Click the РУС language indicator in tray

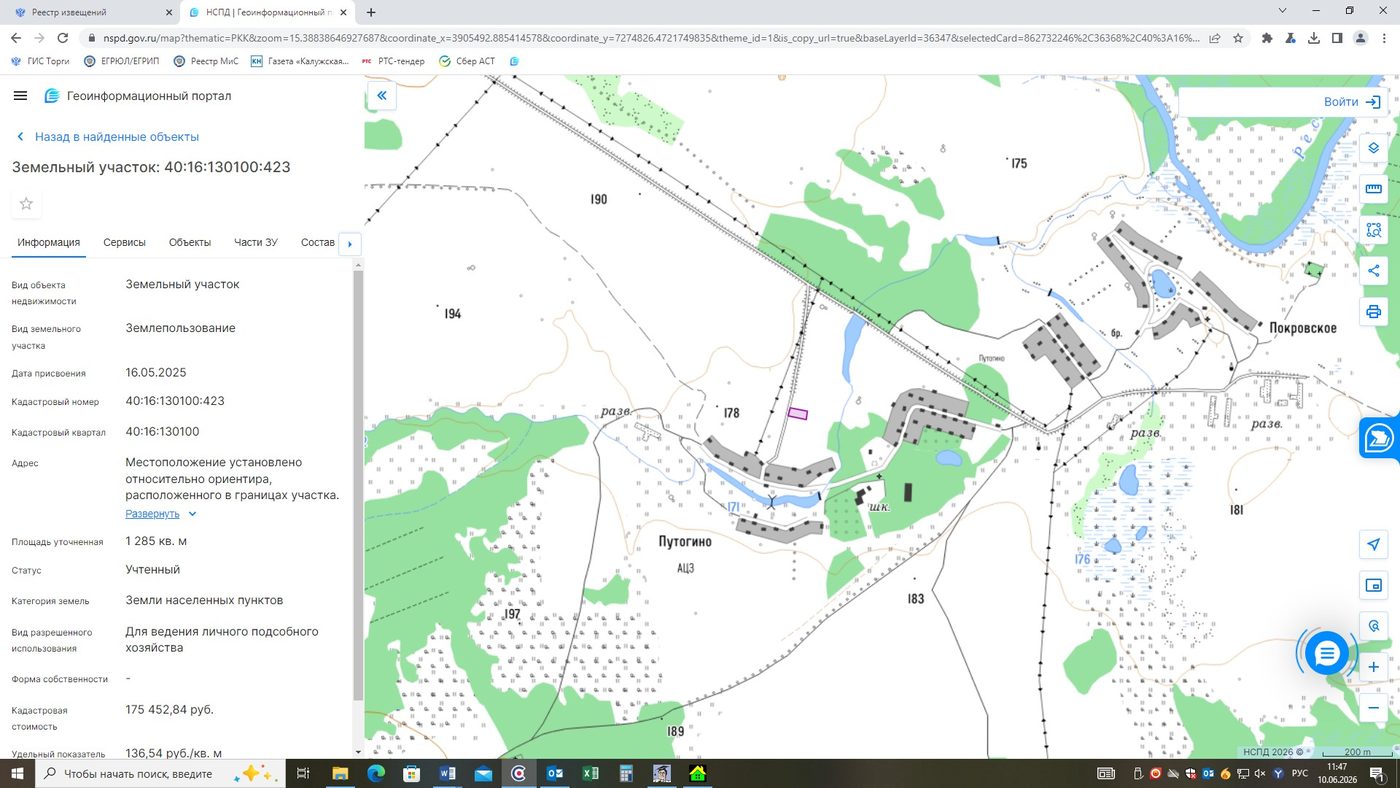tap(1300, 774)
